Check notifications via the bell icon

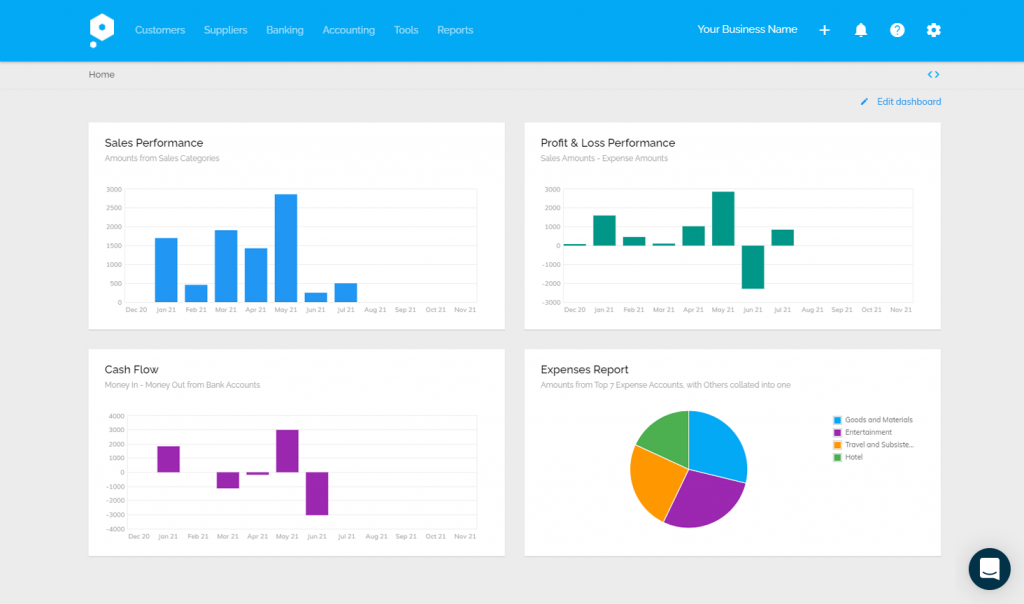coord(861,30)
